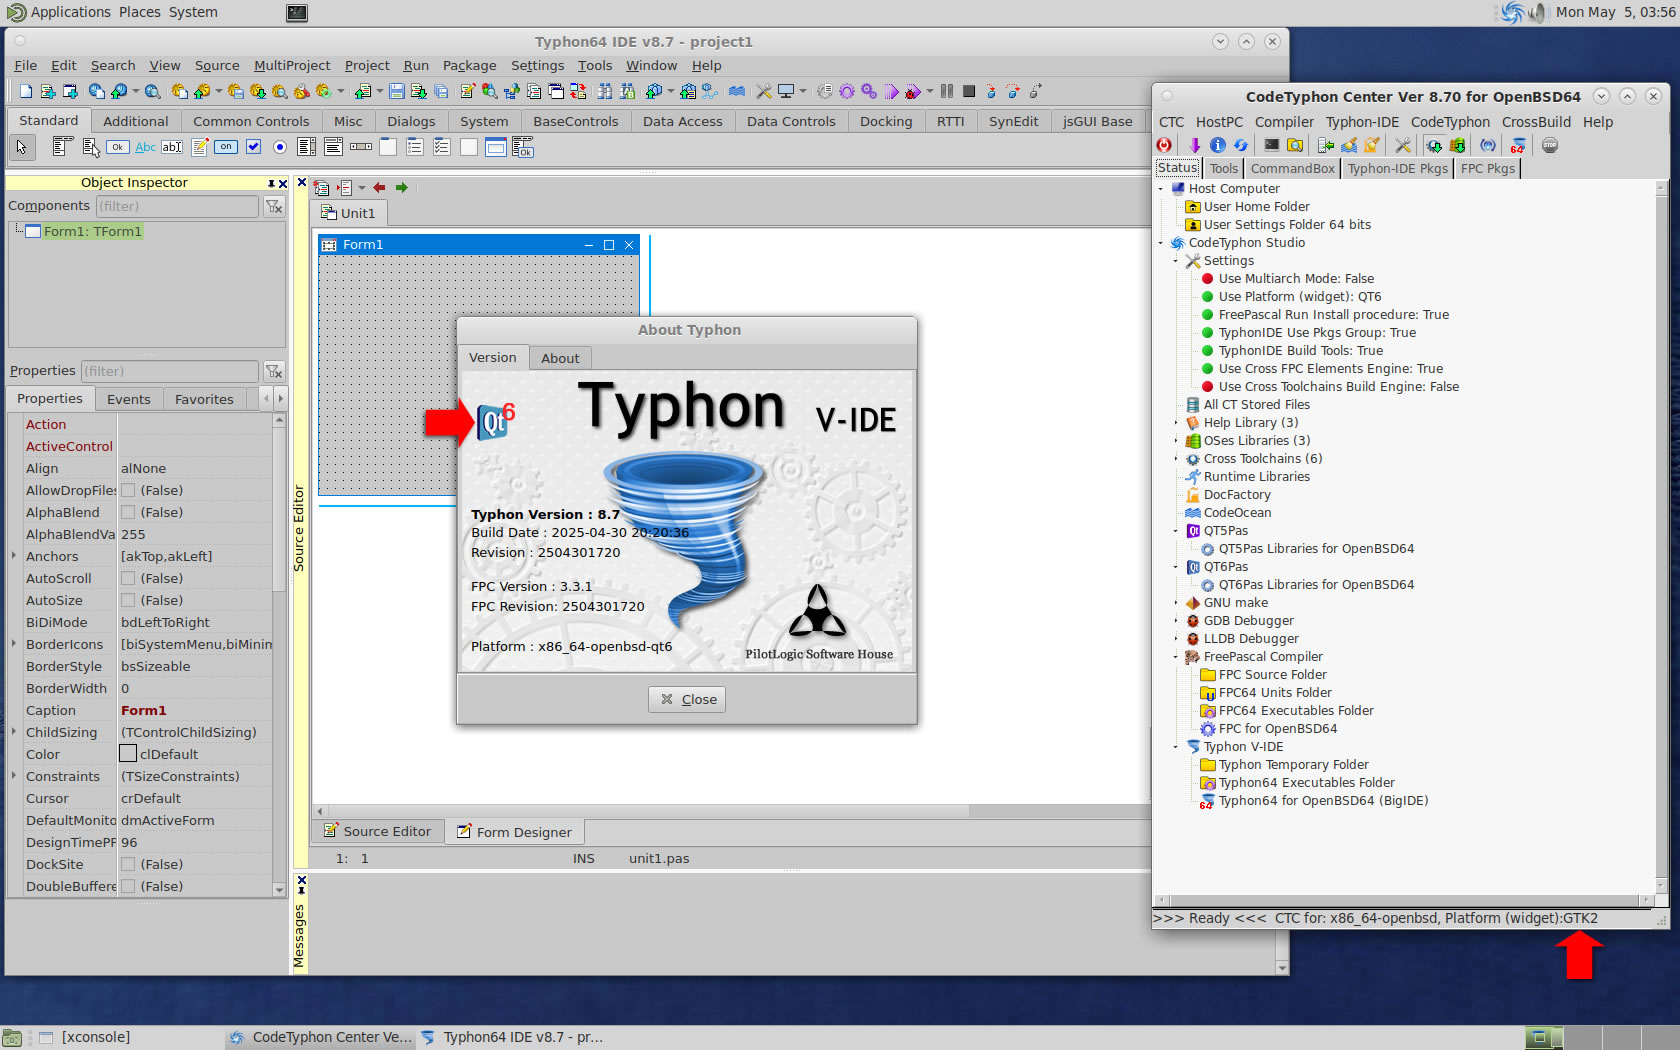The height and width of the screenshot is (1050, 1680).
Task: Click red power icon in CodeTyphon Center
Action: (1164, 145)
